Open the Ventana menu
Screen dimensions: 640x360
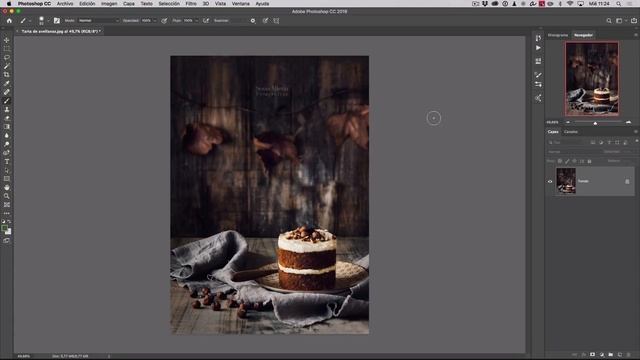pyautogui.click(x=240, y=4)
